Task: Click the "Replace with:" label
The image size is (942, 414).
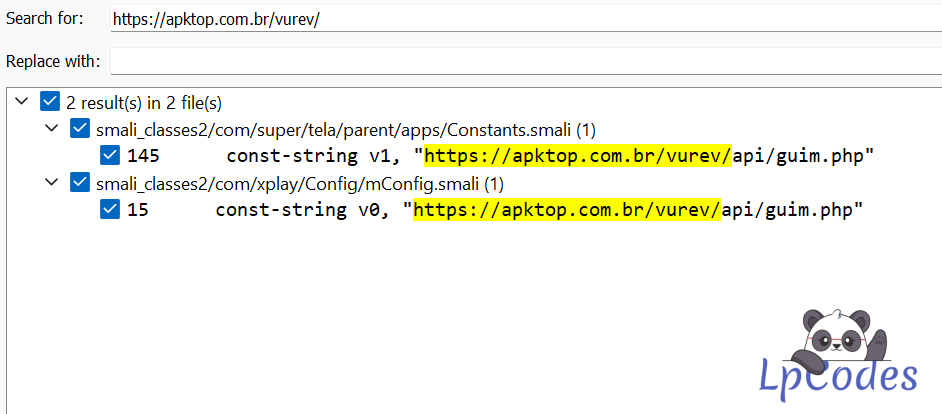Action: pyautogui.click(x=53, y=62)
